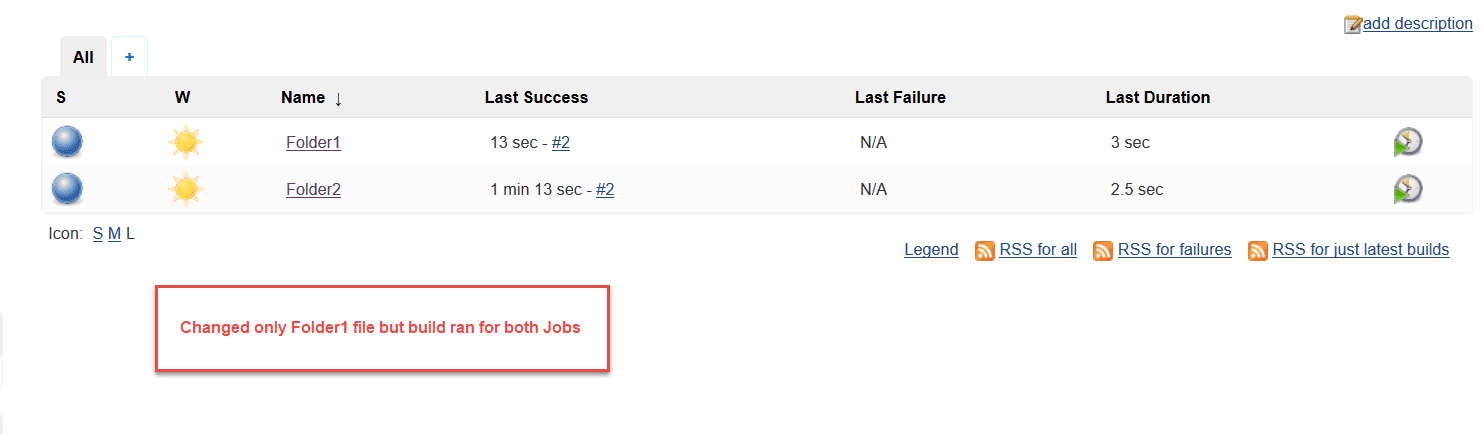1484x434 pixels.
Task: Click Folder1 blue status ball icon
Action: click(67, 142)
